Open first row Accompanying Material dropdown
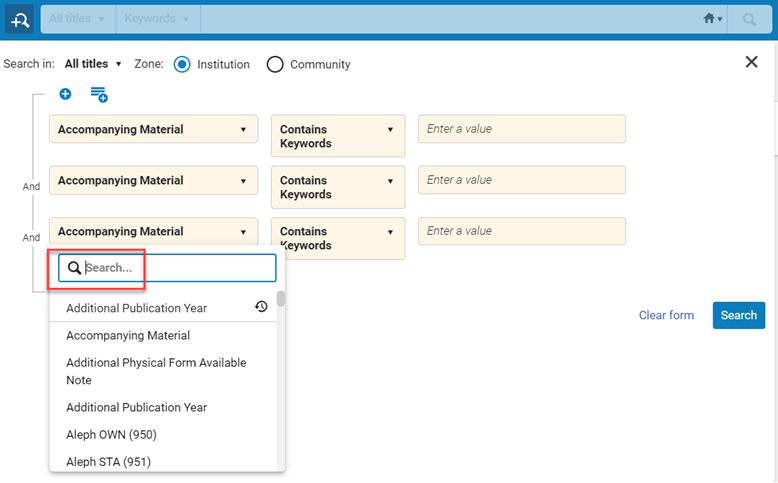778x483 pixels. 153,129
